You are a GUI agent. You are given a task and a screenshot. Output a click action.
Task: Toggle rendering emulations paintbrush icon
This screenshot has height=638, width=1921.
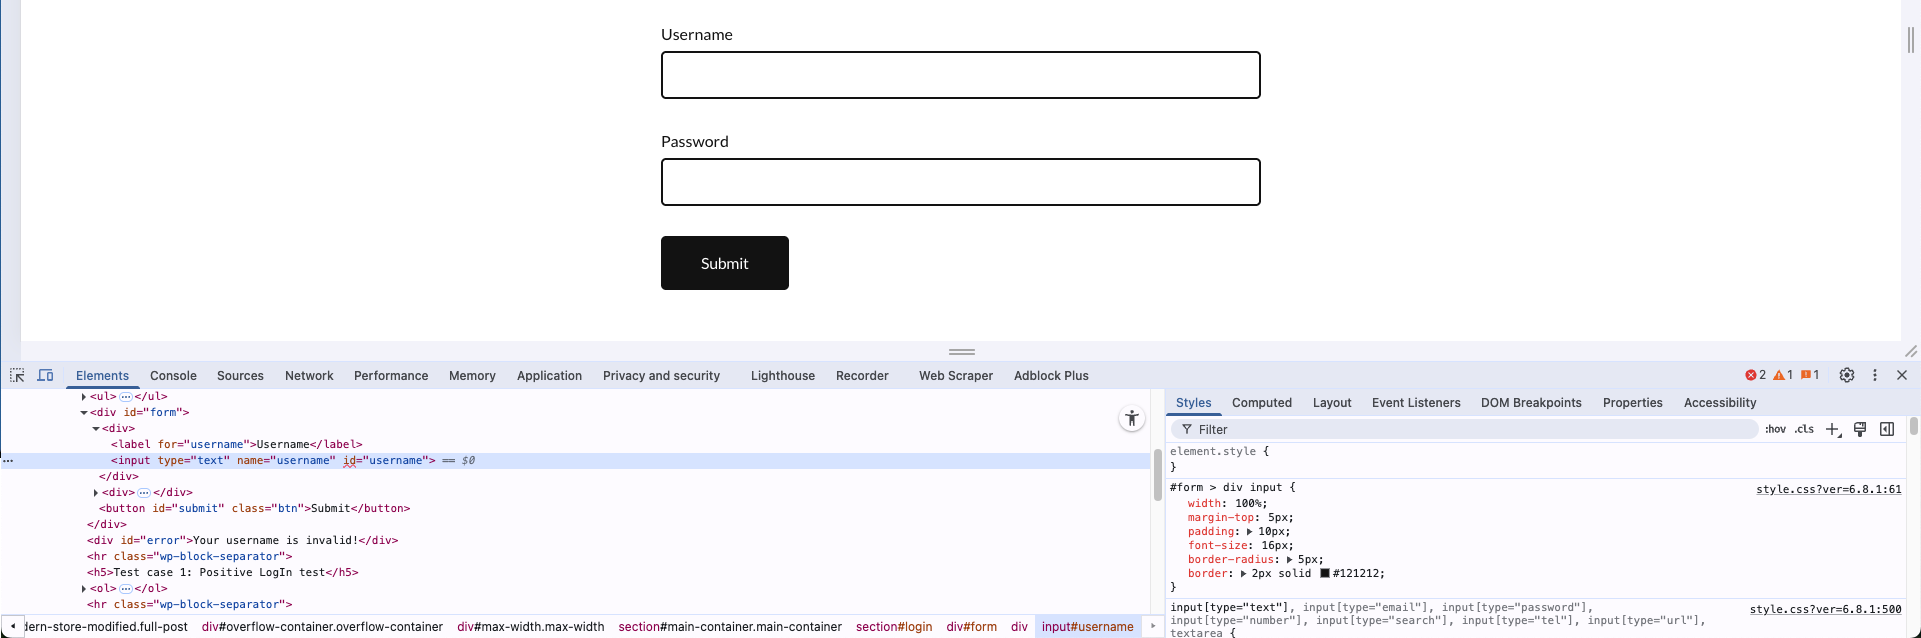click(1860, 429)
